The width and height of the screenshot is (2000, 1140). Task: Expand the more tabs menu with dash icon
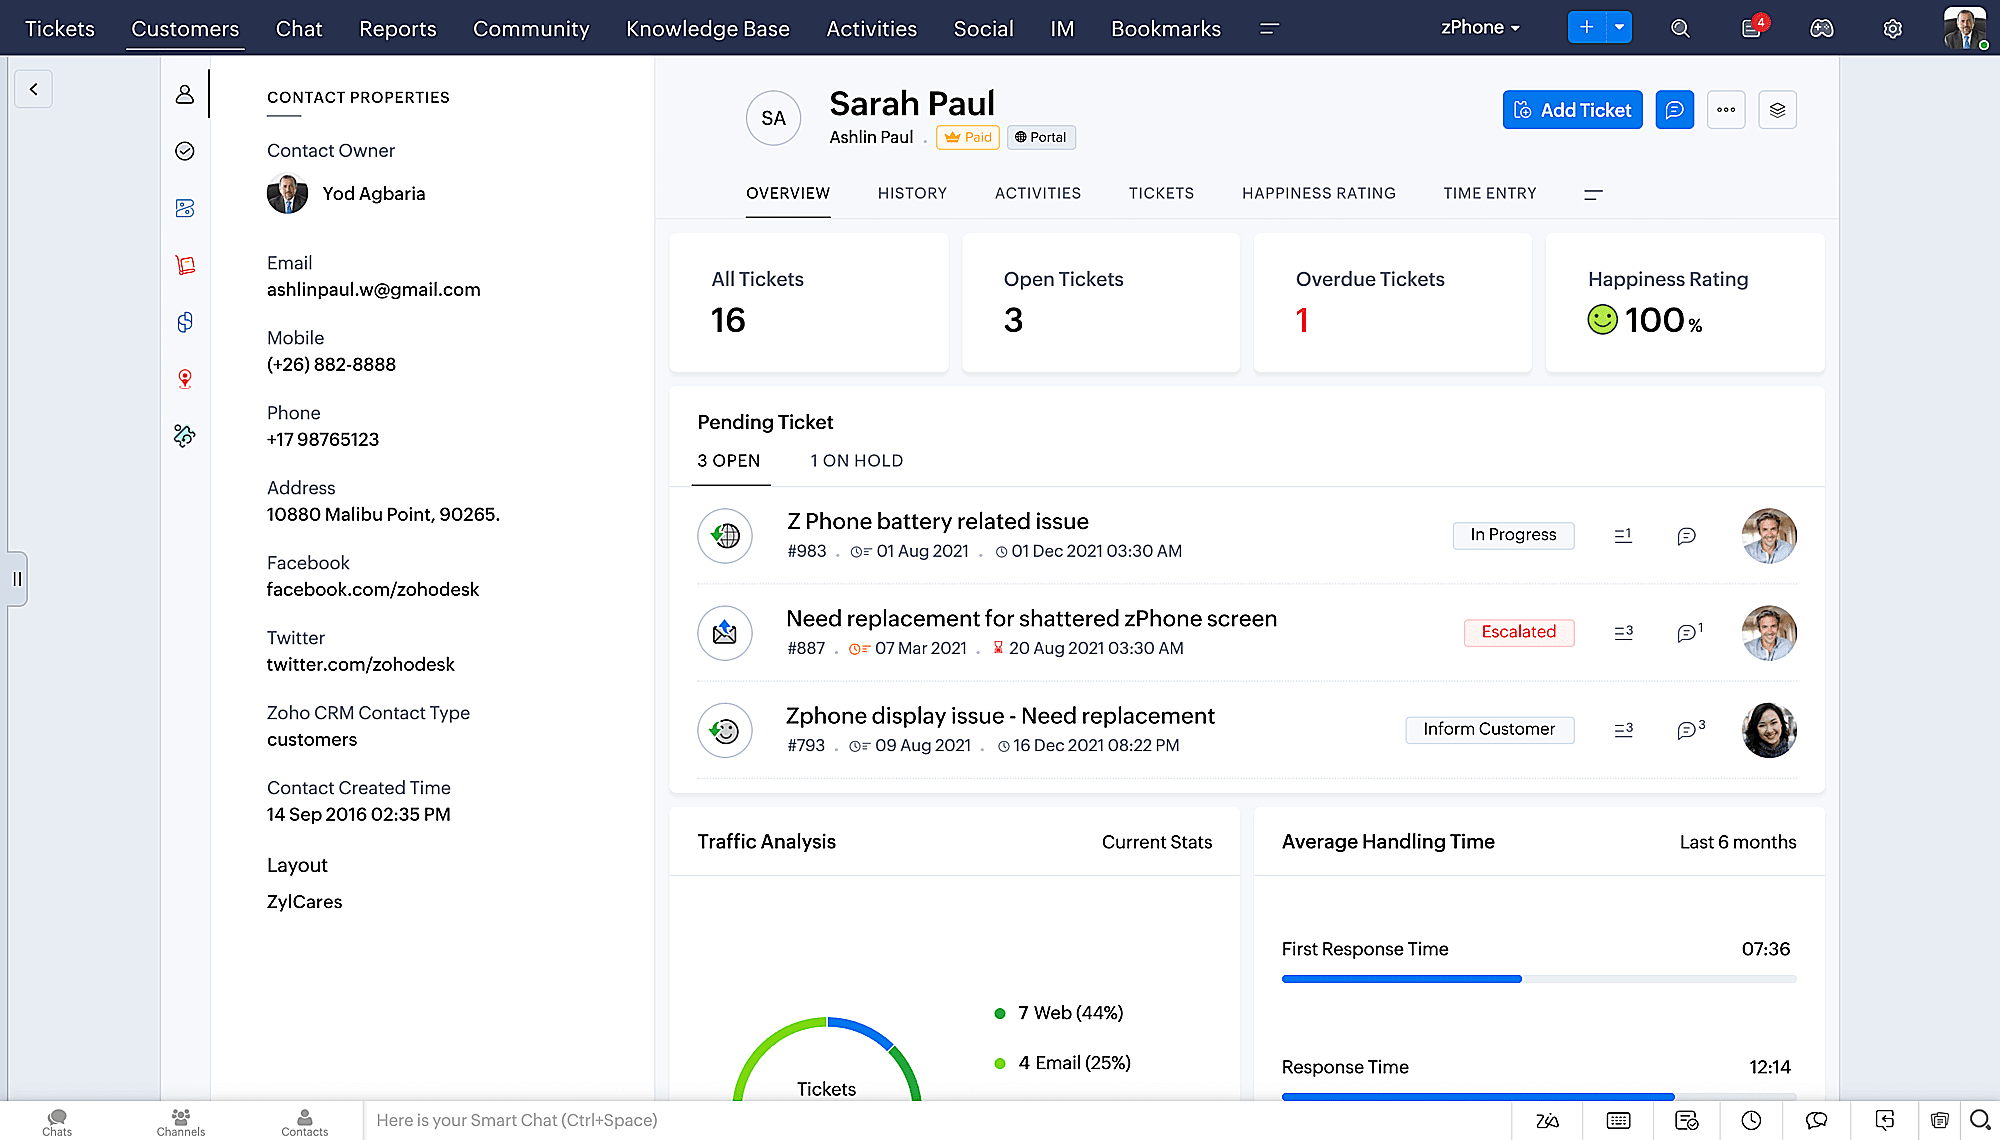coord(1592,192)
